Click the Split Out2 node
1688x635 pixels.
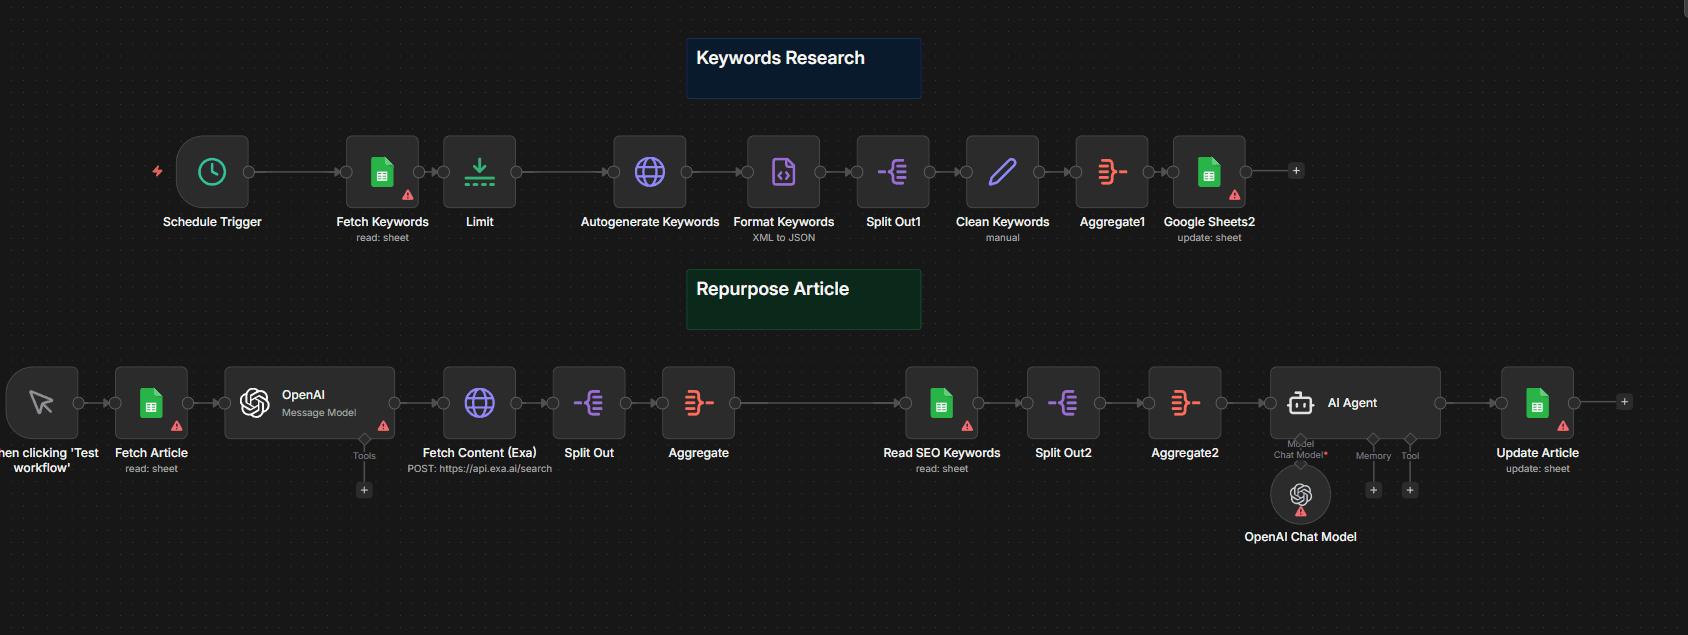[x=1063, y=403]
